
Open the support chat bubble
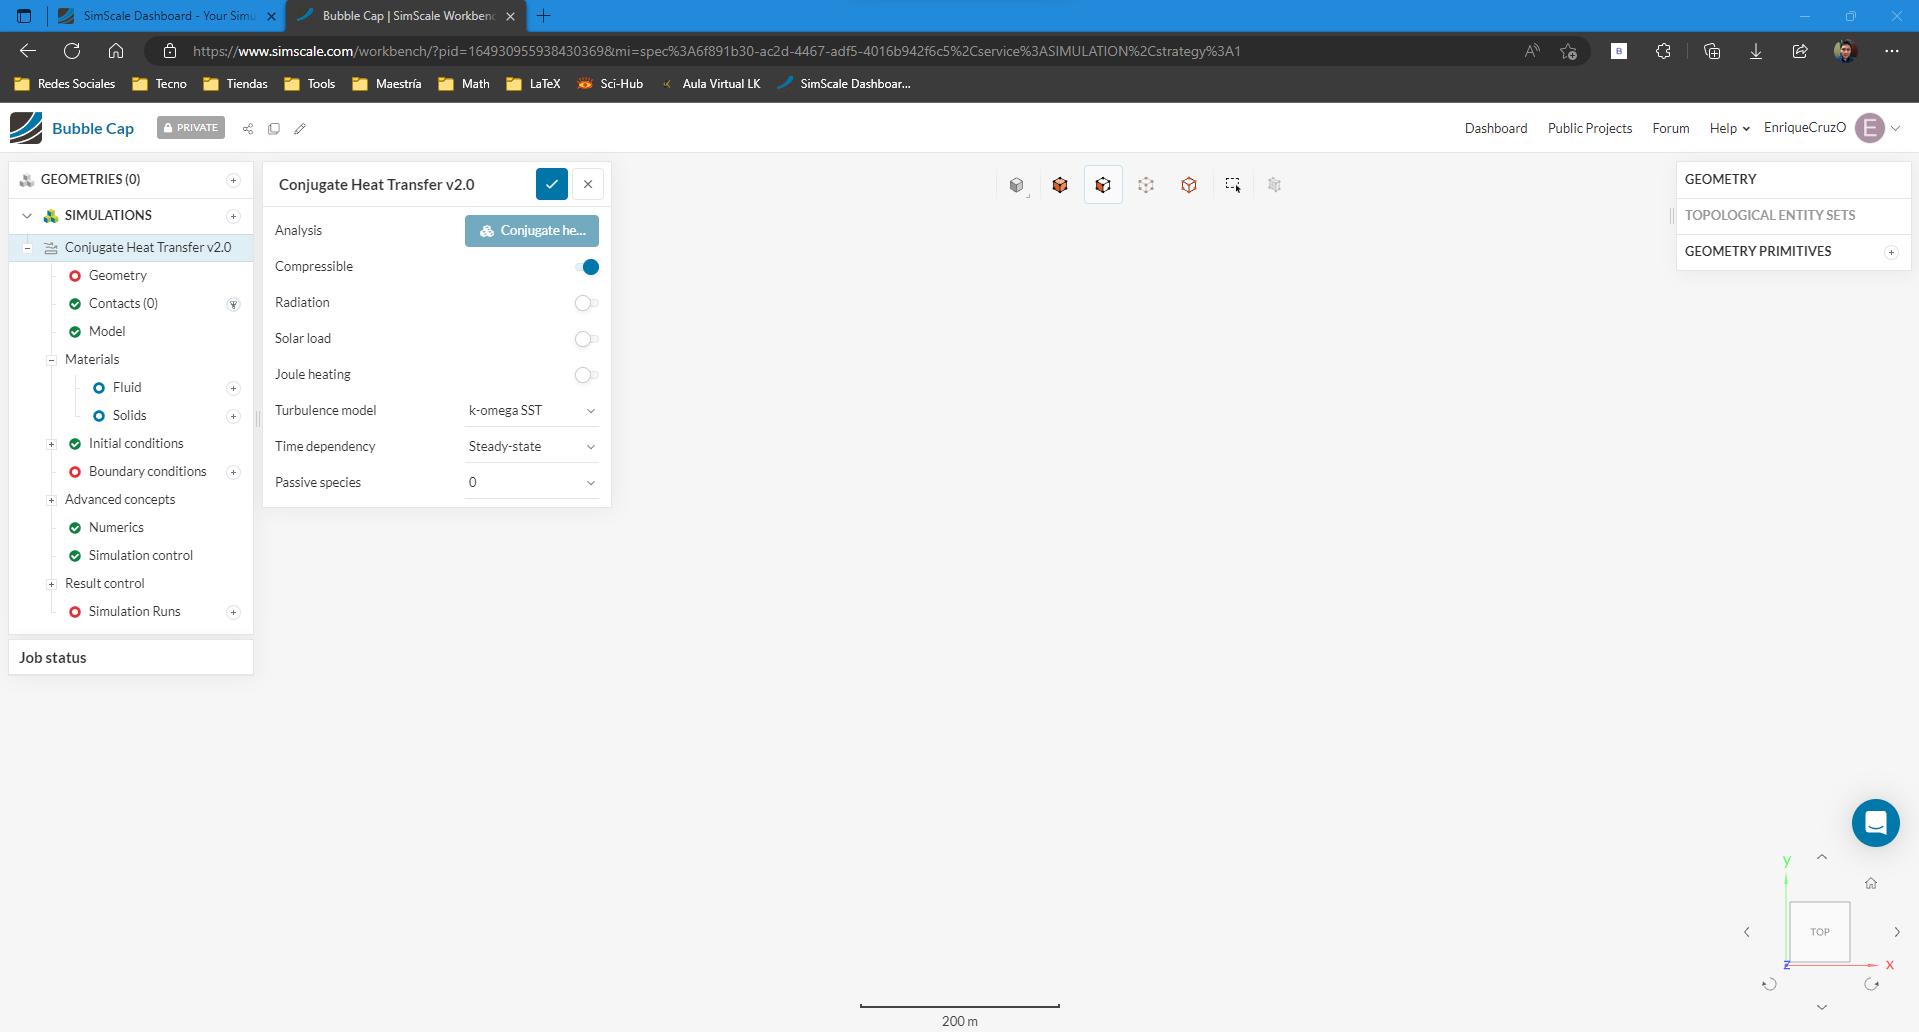(1876, 823)
